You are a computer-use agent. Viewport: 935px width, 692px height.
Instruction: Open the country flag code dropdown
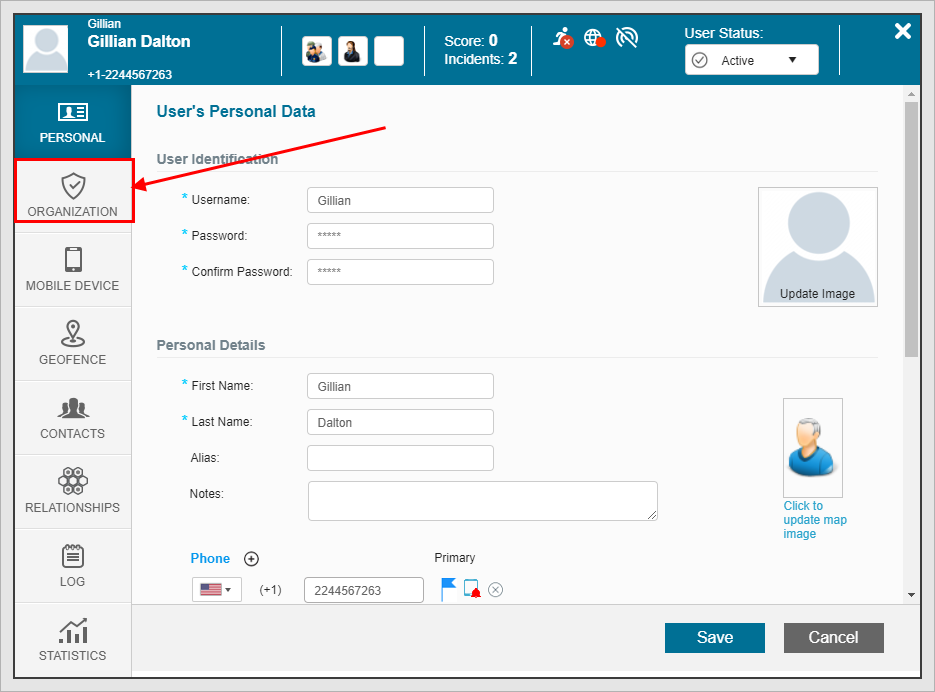pos(216,590)
